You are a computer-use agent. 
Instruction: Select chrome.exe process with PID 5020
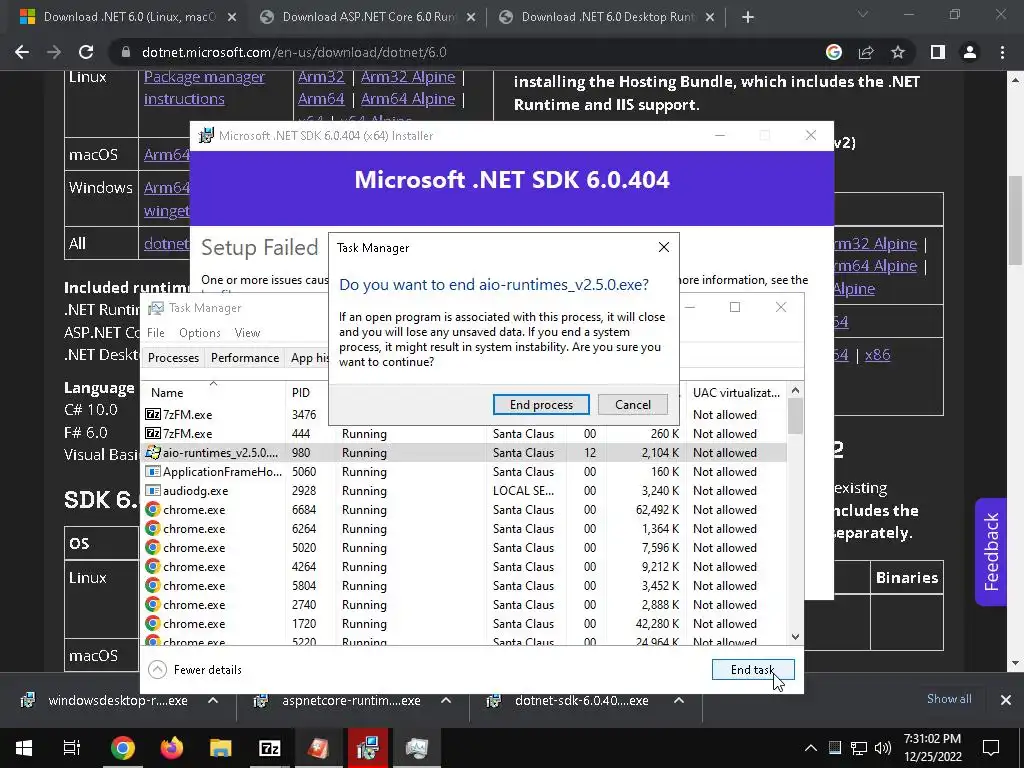[x=464, y=547]
